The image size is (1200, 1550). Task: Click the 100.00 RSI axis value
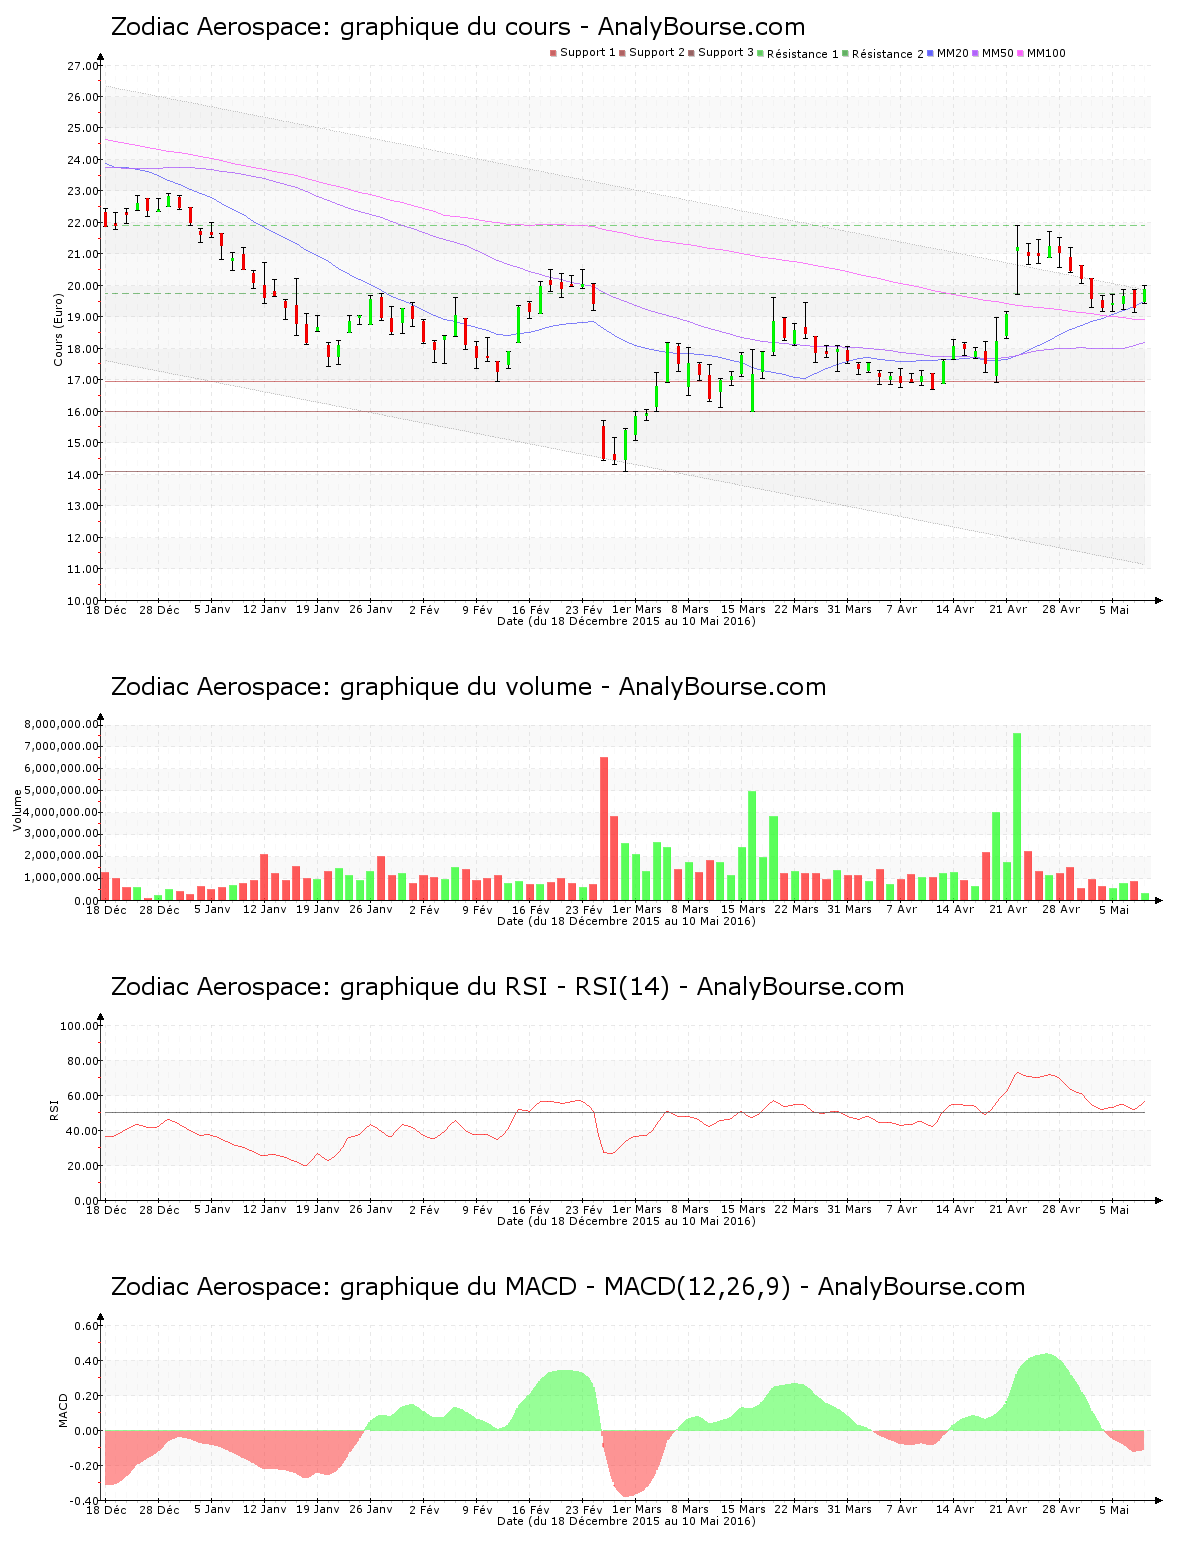point(80,1026)
